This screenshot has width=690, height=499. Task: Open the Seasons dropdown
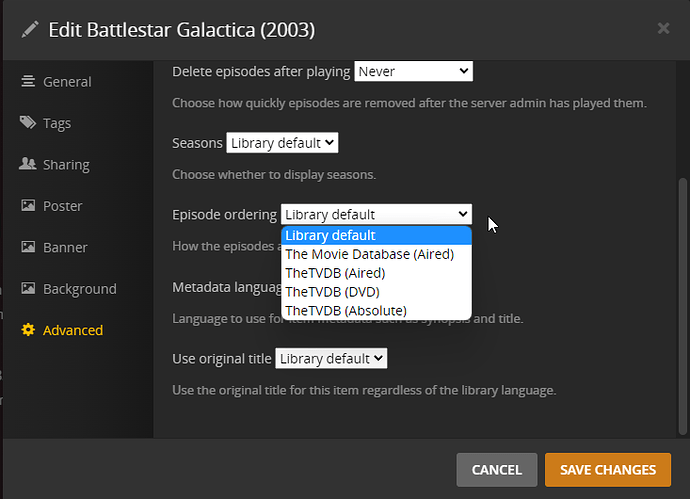tap(282, 143)
